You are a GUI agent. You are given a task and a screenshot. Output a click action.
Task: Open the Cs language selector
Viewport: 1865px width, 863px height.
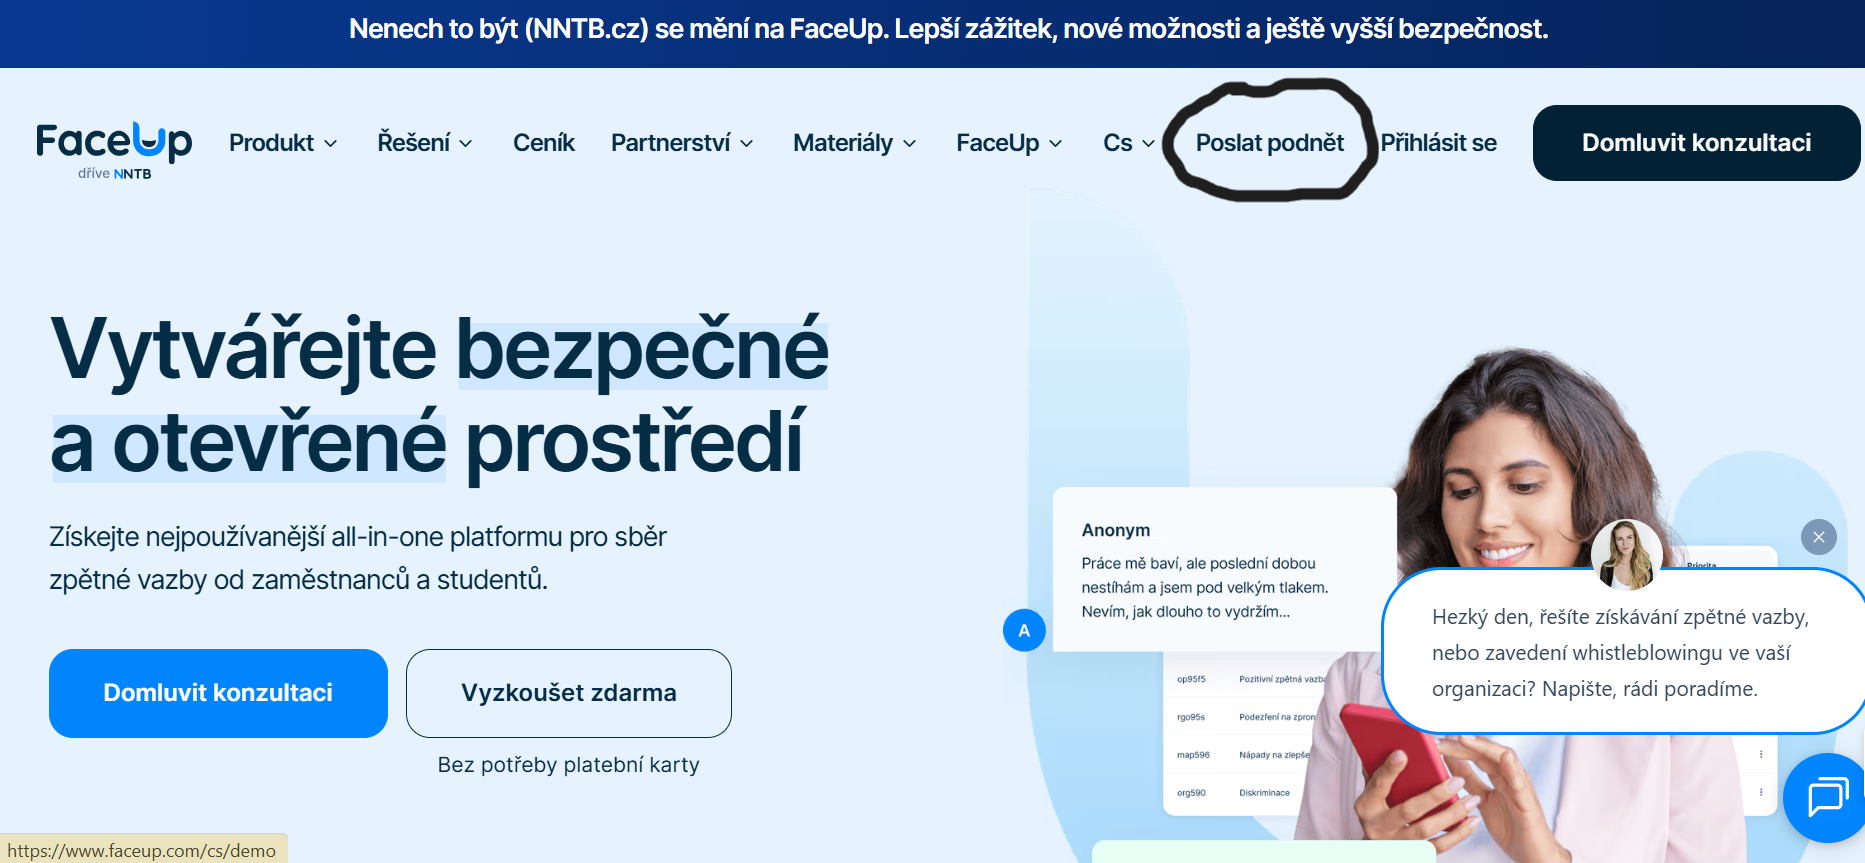[x=1128, y=143]
